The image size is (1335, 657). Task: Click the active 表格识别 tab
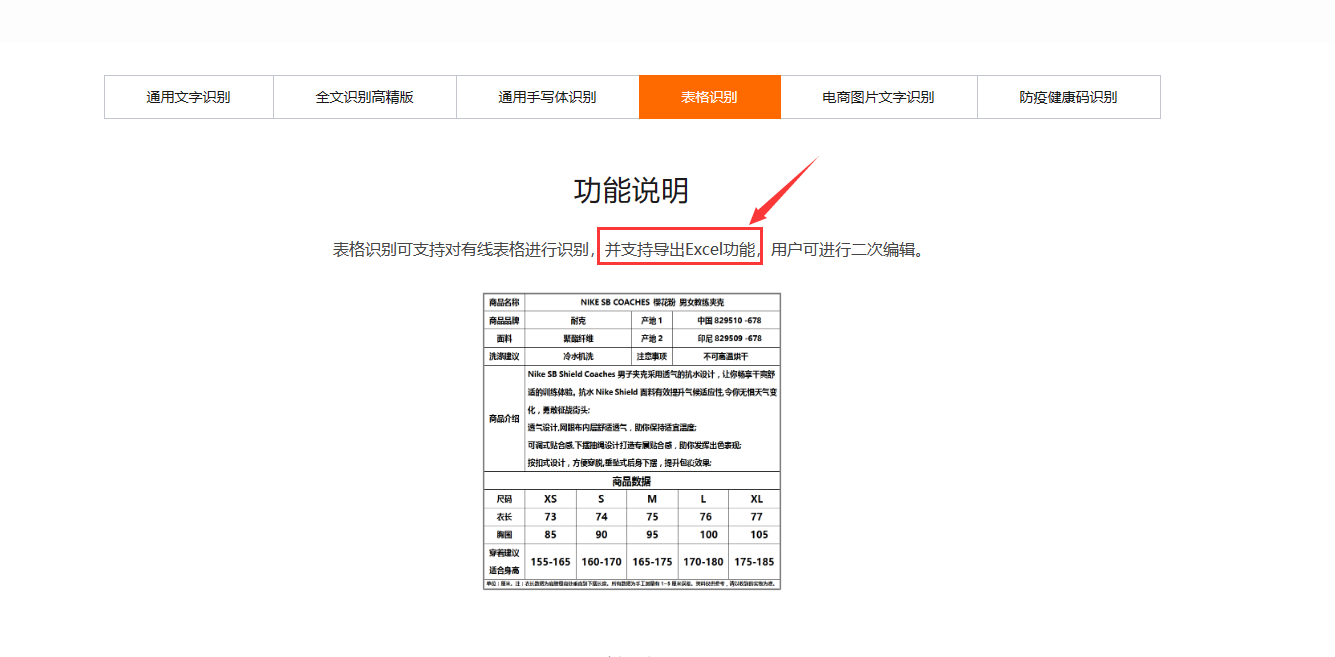pyautogui.click(x=710, y=97)
